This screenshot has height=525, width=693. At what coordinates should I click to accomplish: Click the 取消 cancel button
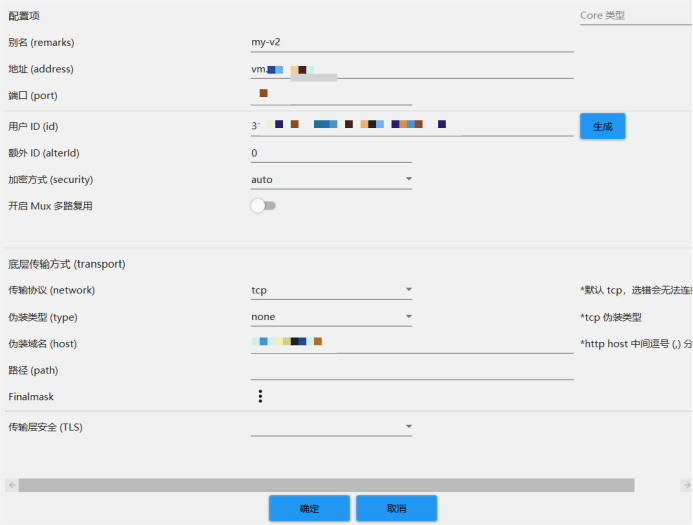click(396, 509)
